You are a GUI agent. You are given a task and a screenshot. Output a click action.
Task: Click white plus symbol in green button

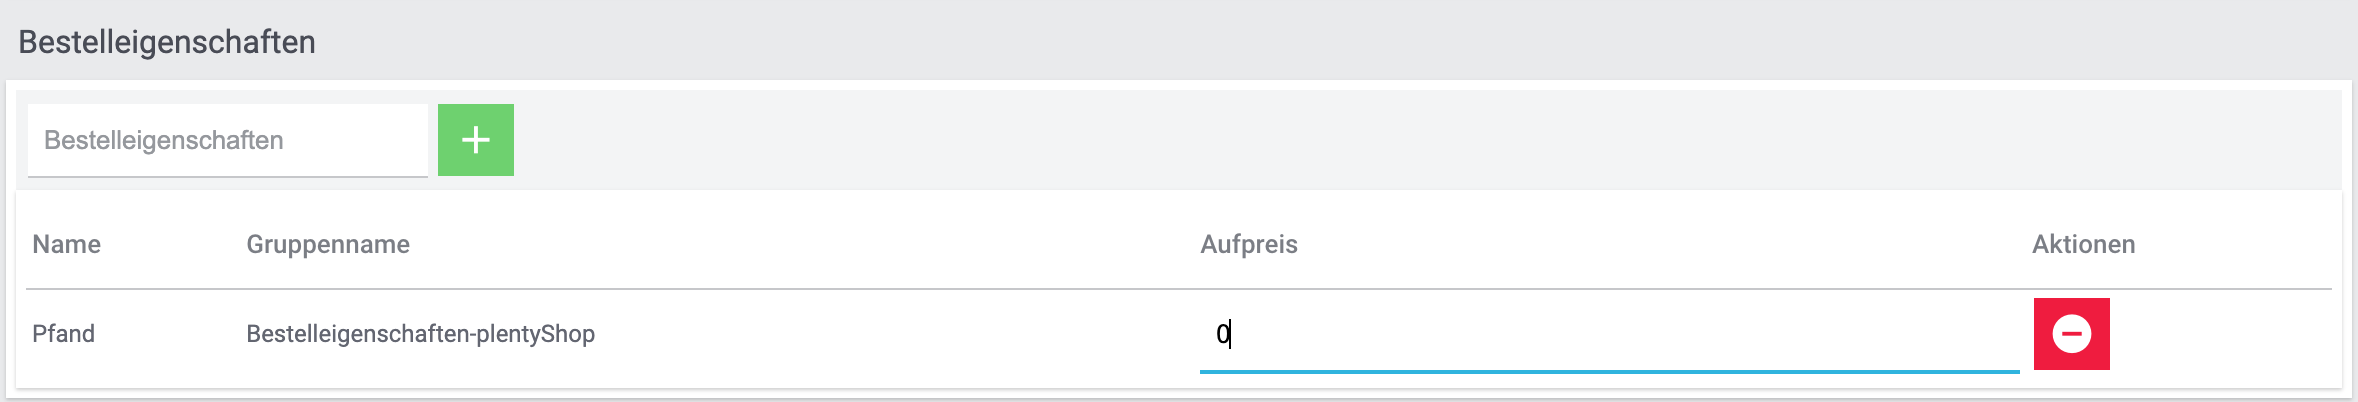pyautogui.click(x=476, y=140)
